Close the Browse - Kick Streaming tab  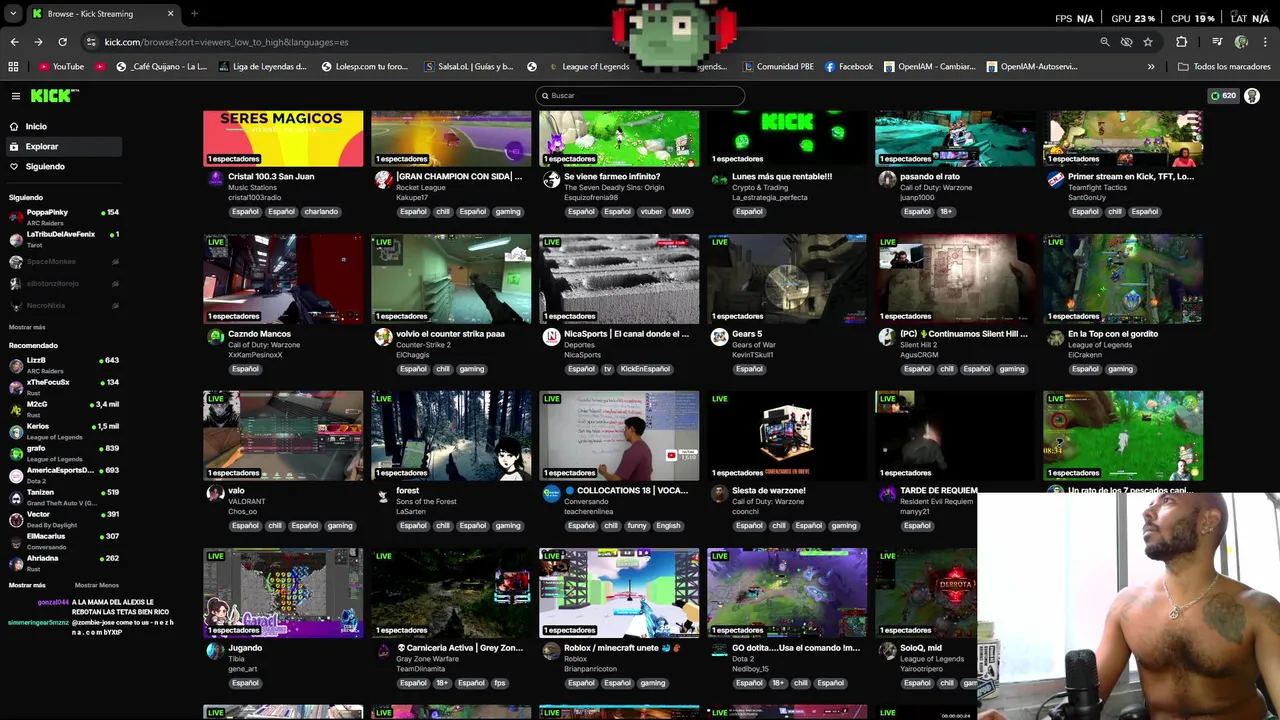(170, 14)
